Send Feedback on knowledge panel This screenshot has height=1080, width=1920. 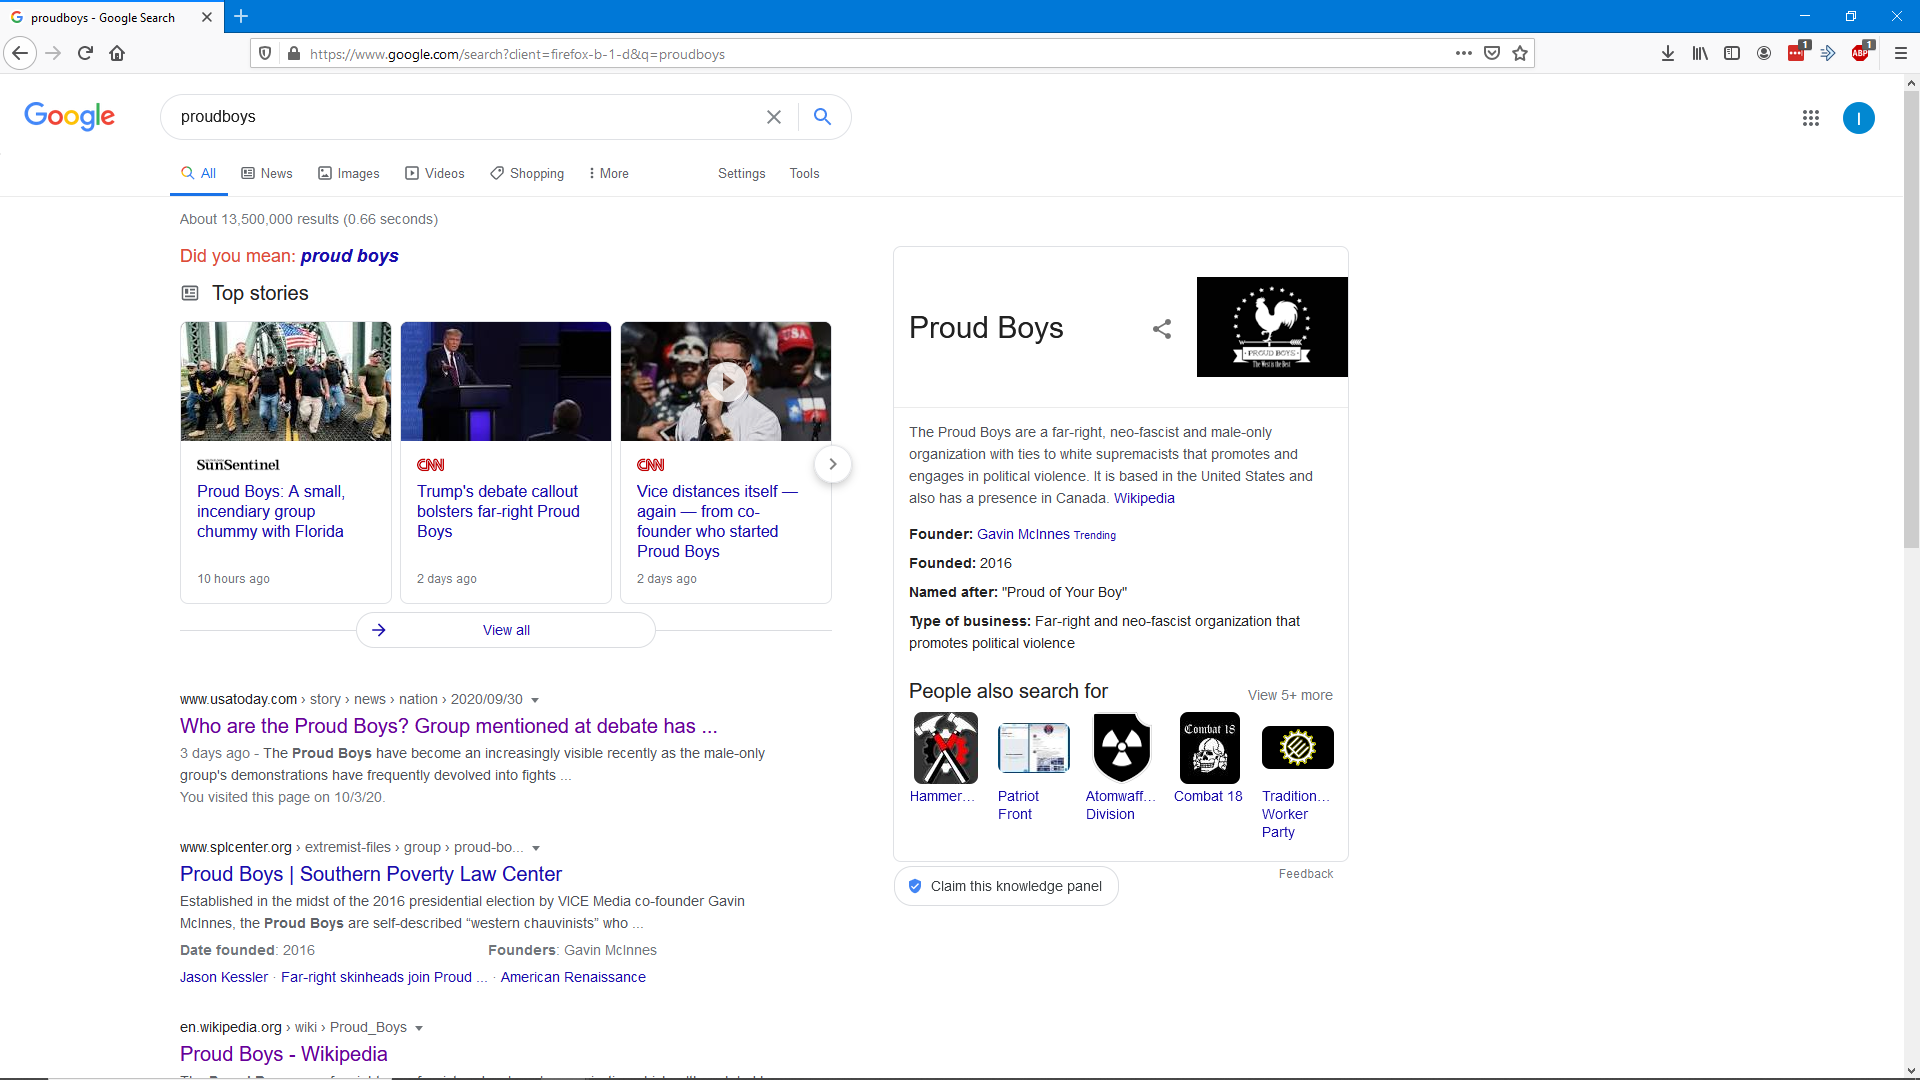pos(1306,874)
